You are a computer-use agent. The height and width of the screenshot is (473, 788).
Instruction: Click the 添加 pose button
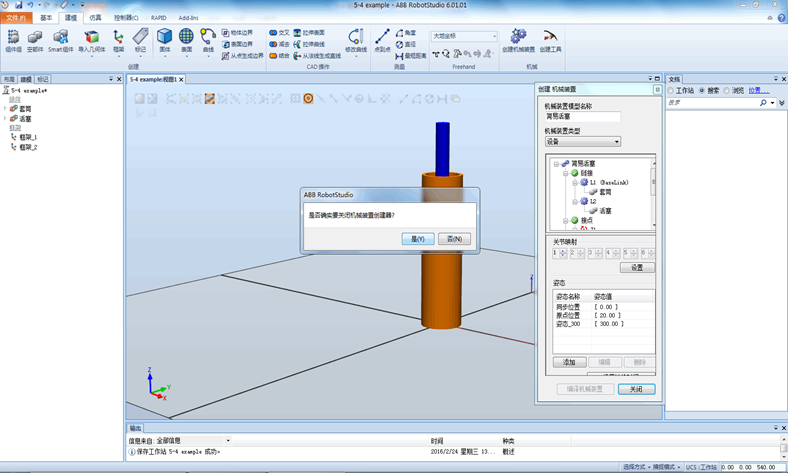click(569, 362)
